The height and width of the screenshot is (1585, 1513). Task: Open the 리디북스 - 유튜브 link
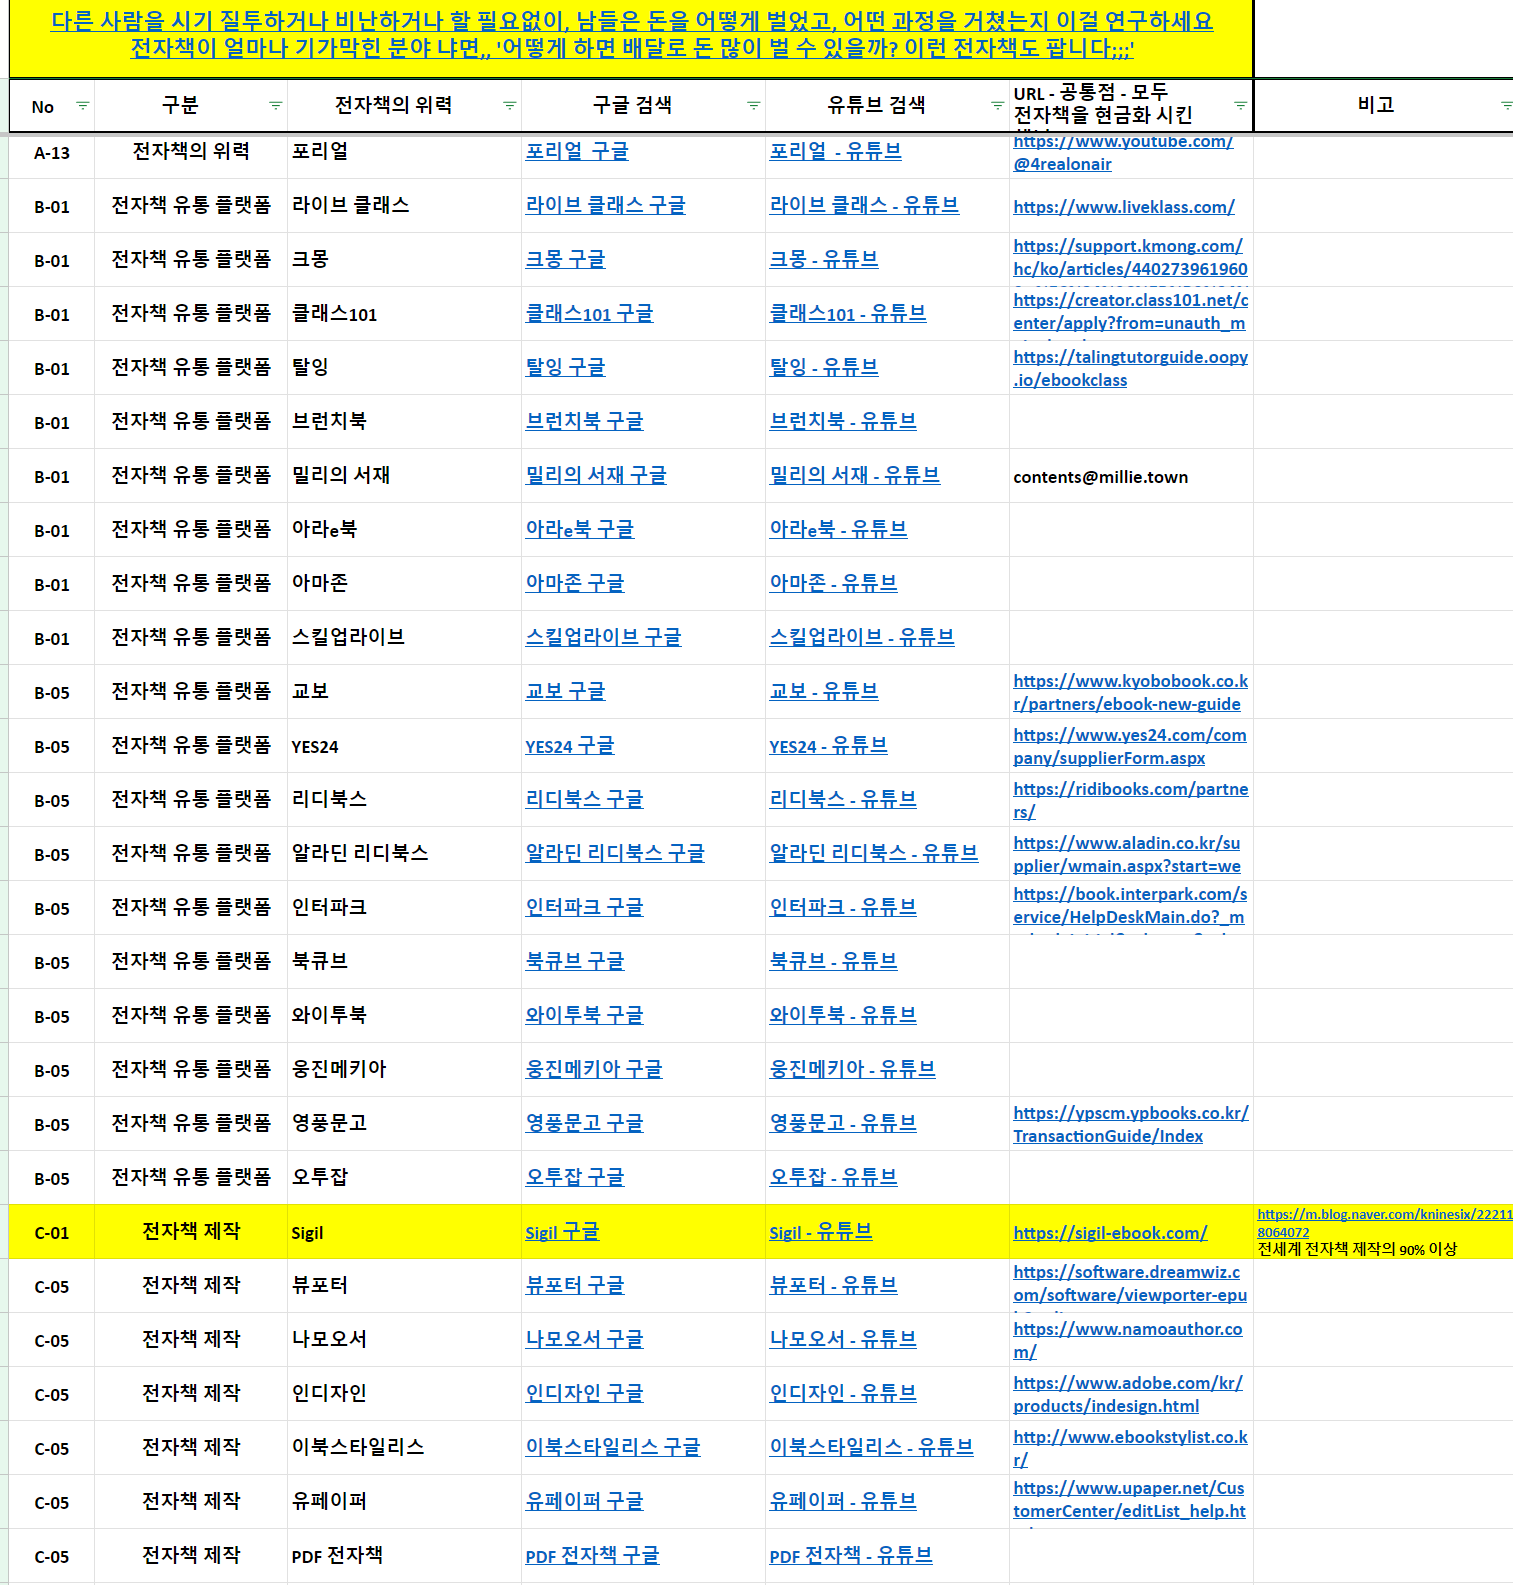(x=843, y=799)
